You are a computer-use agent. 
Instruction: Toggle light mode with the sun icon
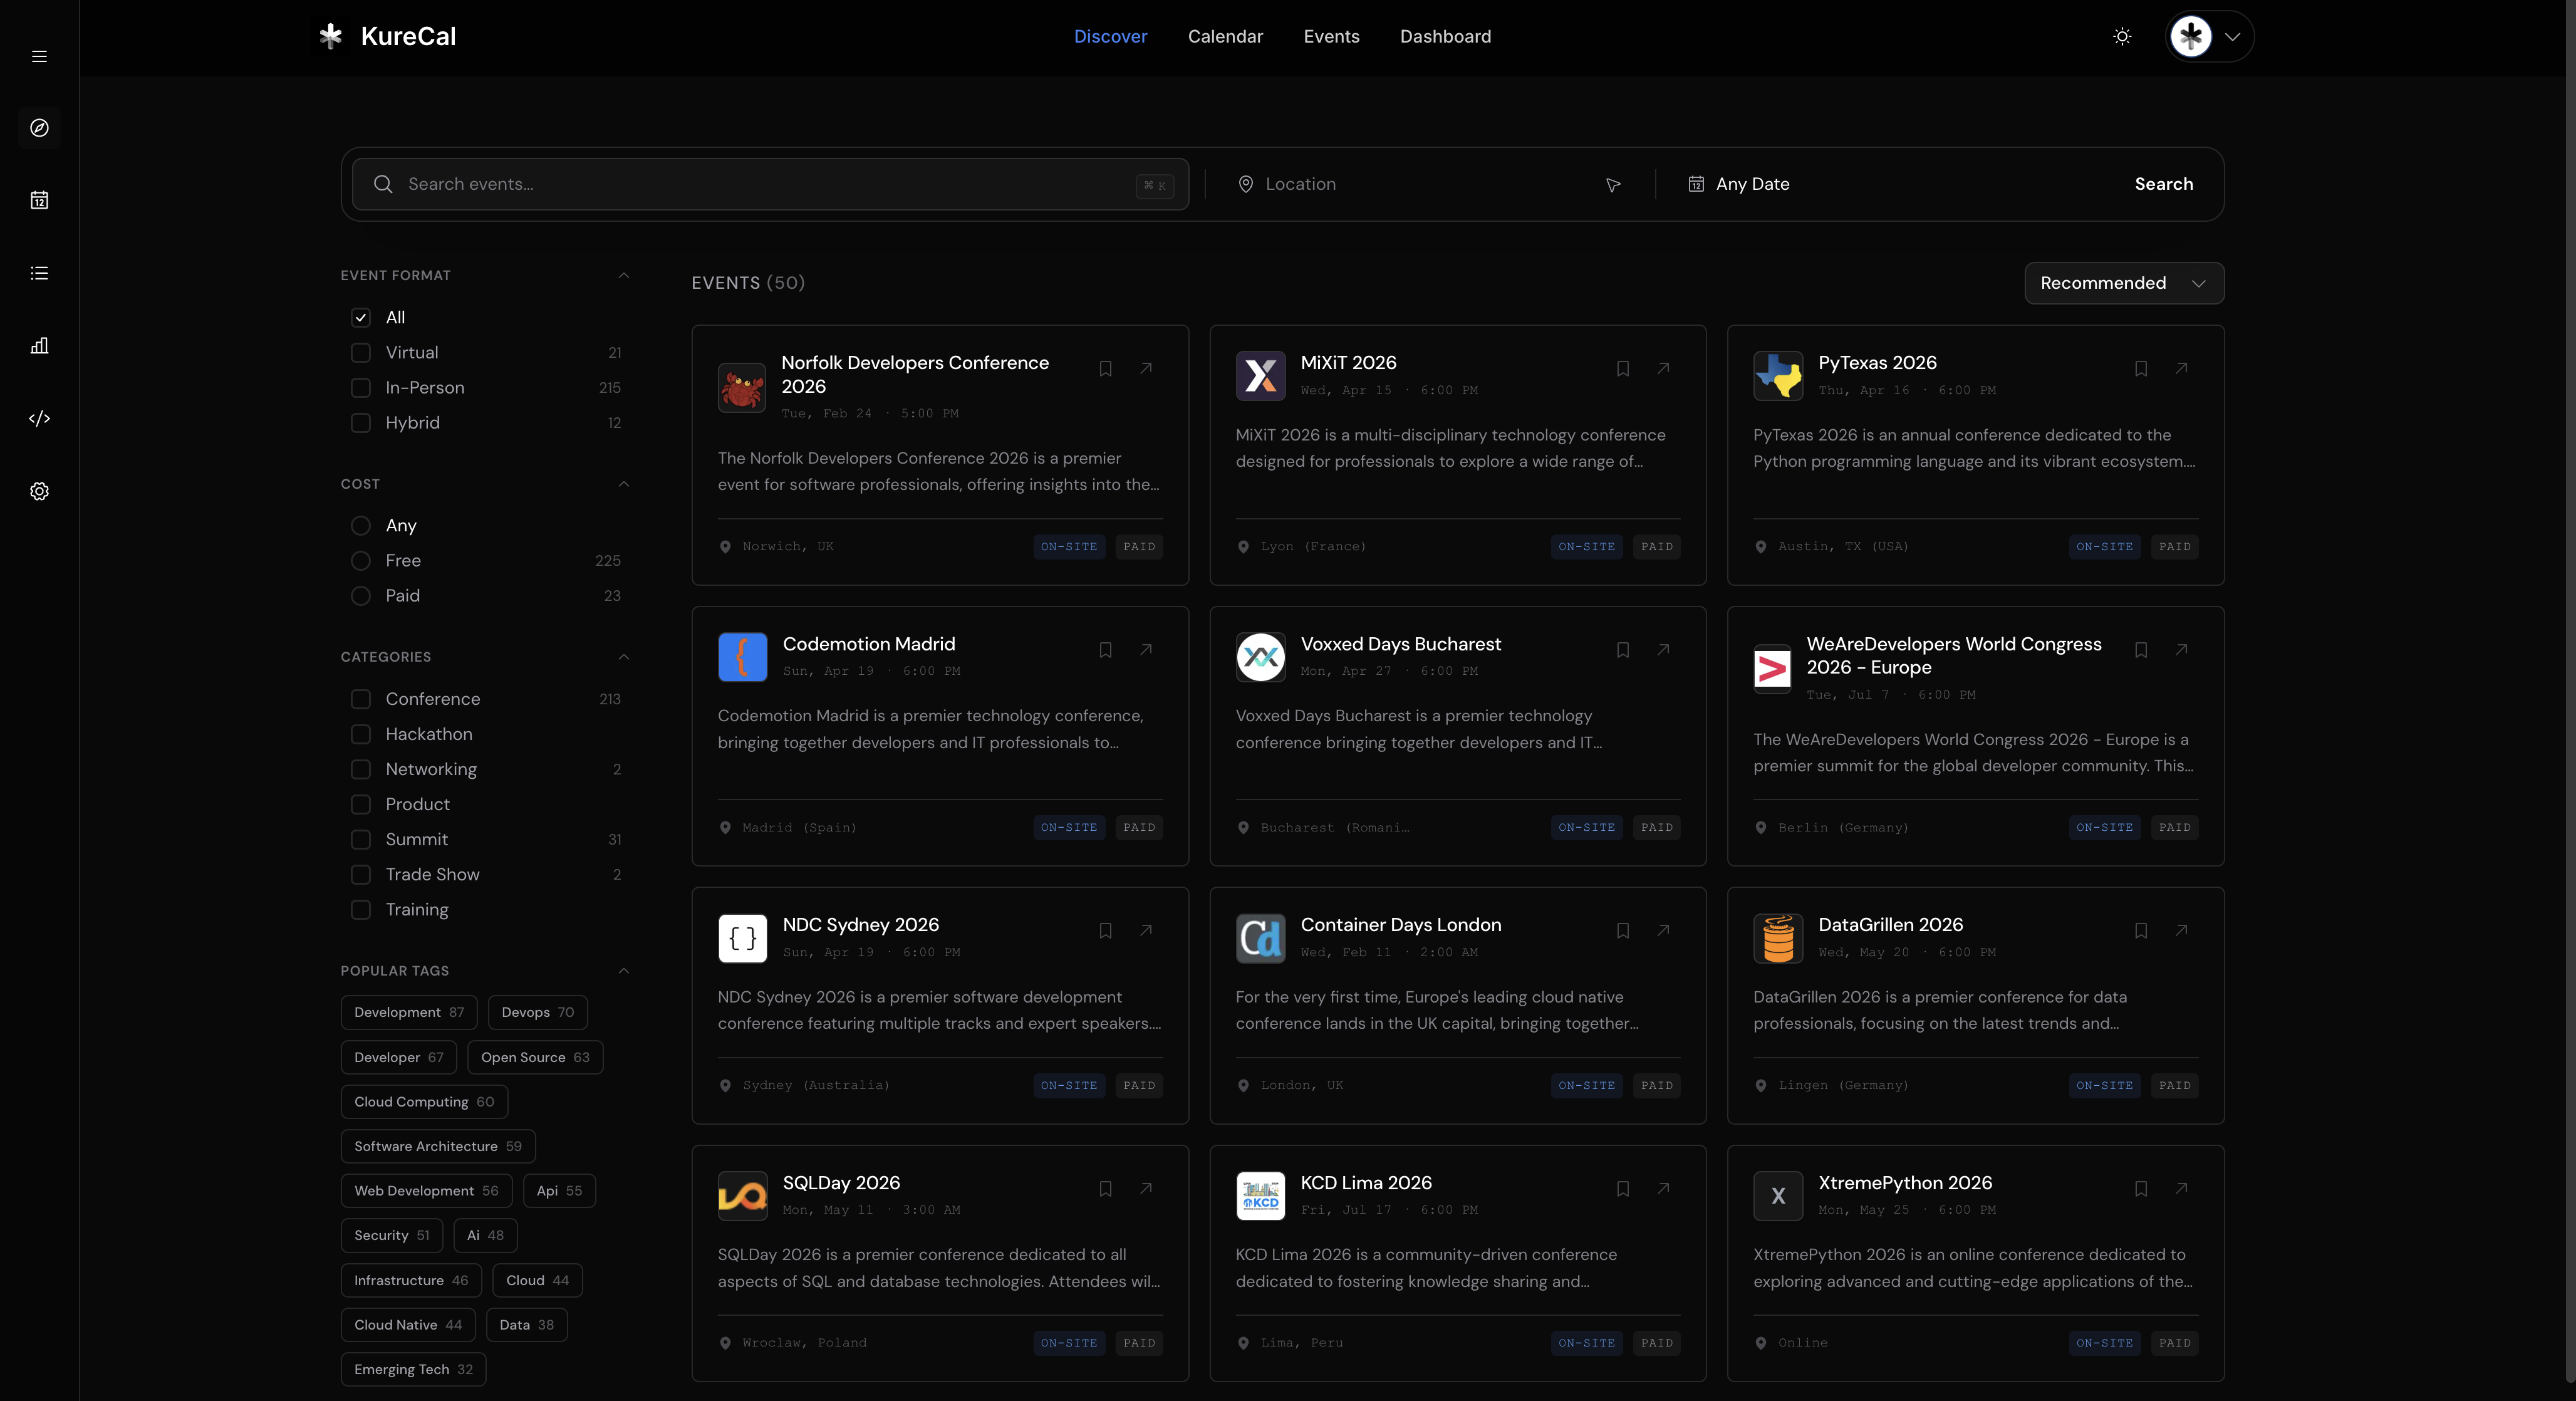click(x=2122, y=36)
